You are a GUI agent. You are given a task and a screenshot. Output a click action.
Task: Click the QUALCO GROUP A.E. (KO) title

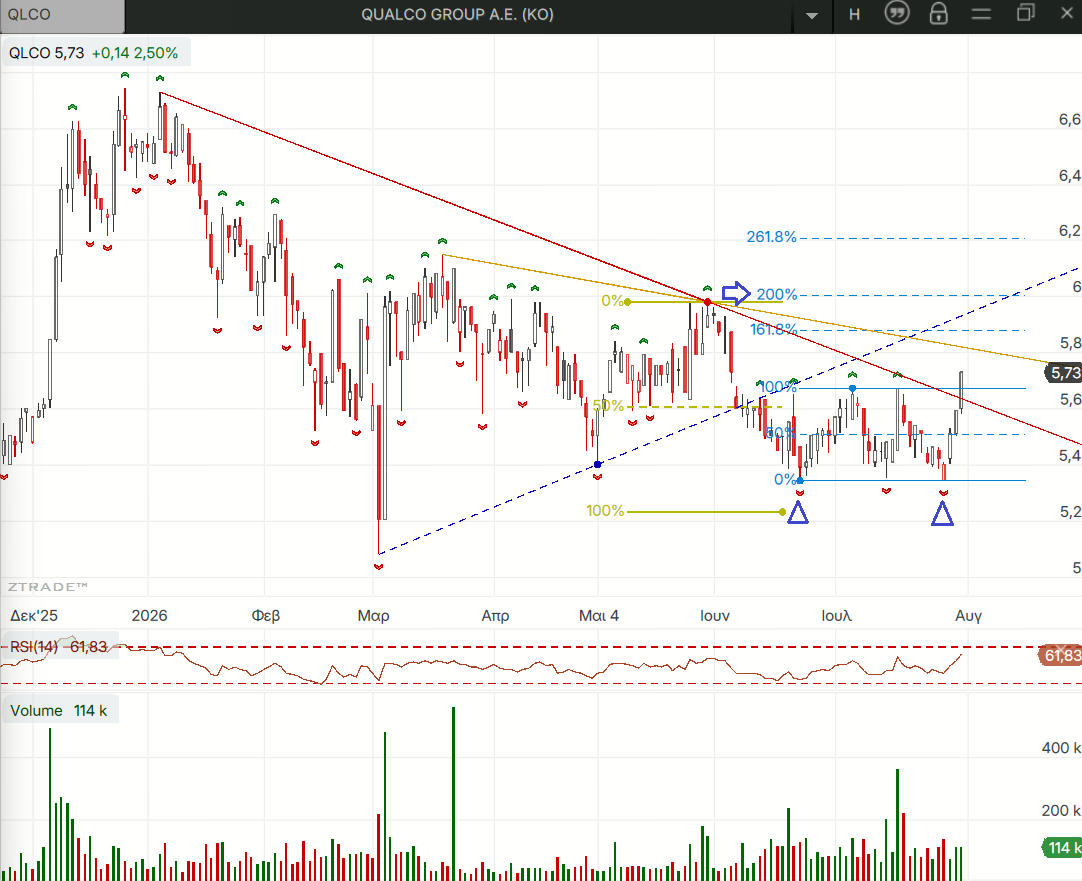[458, 14]
